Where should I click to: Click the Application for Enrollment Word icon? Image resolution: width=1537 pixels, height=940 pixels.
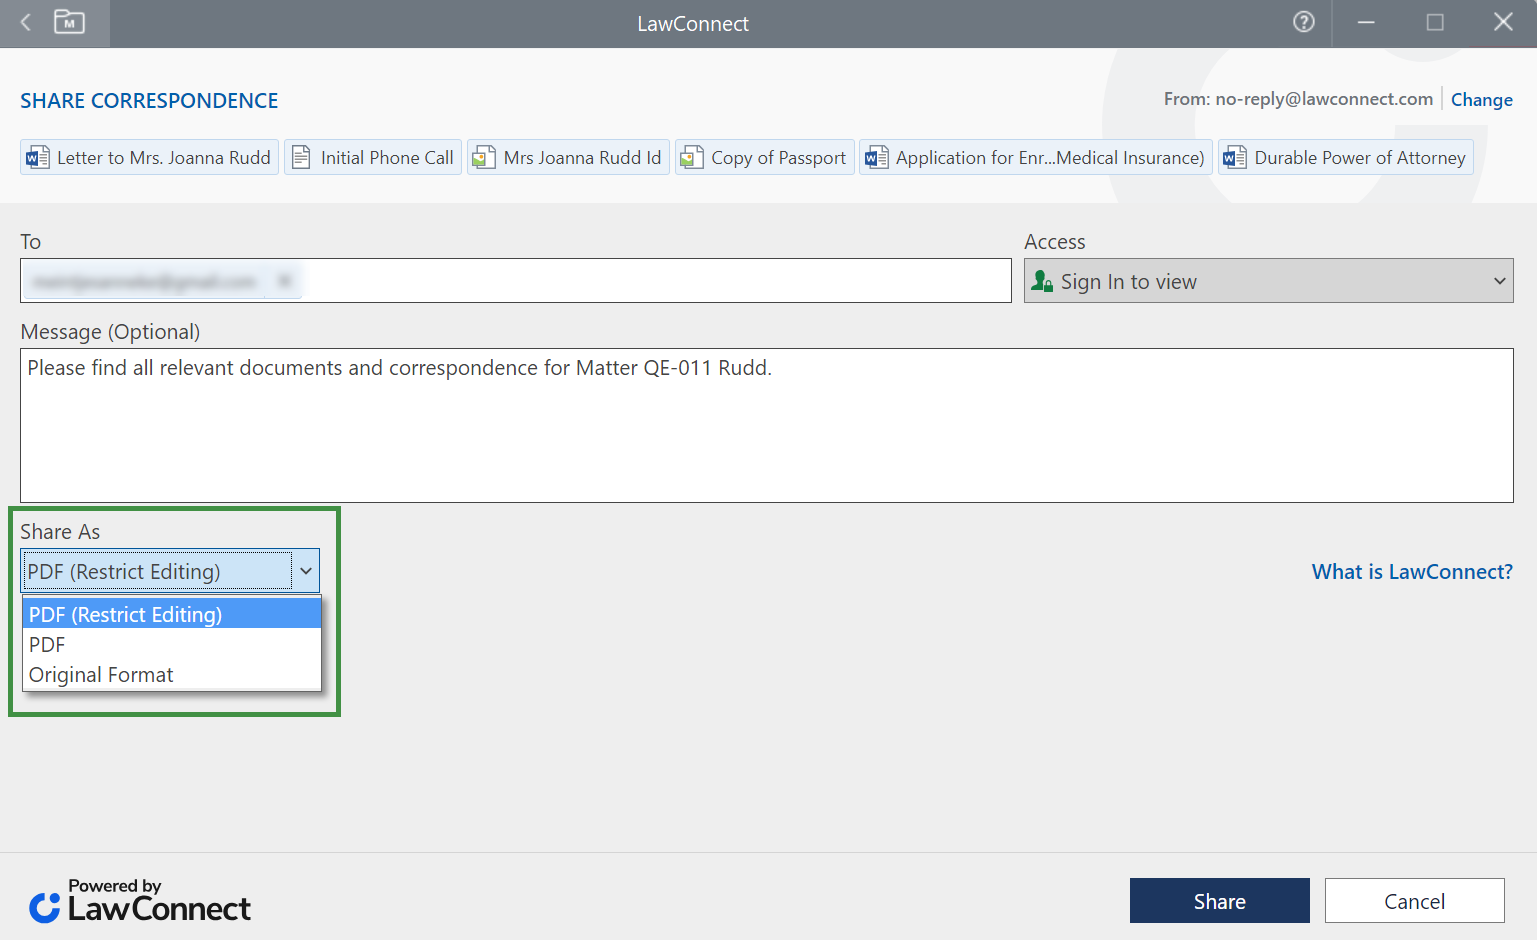point(877,158)
